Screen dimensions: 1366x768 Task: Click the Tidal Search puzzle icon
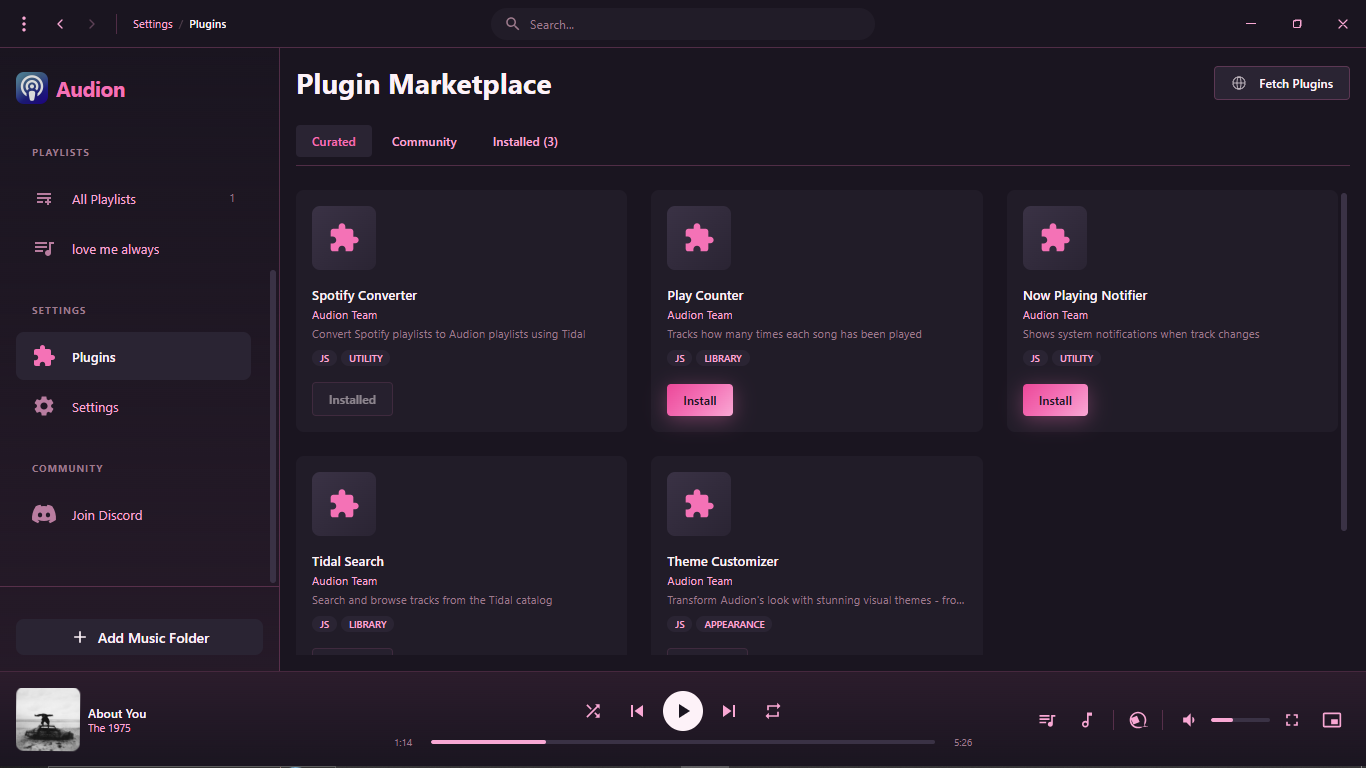pos(344,504)
